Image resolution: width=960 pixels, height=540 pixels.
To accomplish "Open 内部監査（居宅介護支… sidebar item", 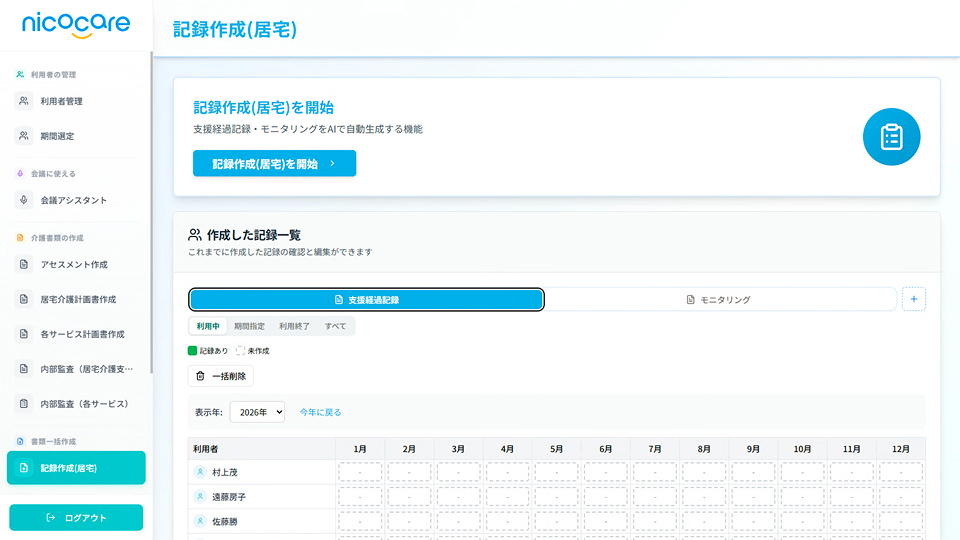I will (76, 369).
